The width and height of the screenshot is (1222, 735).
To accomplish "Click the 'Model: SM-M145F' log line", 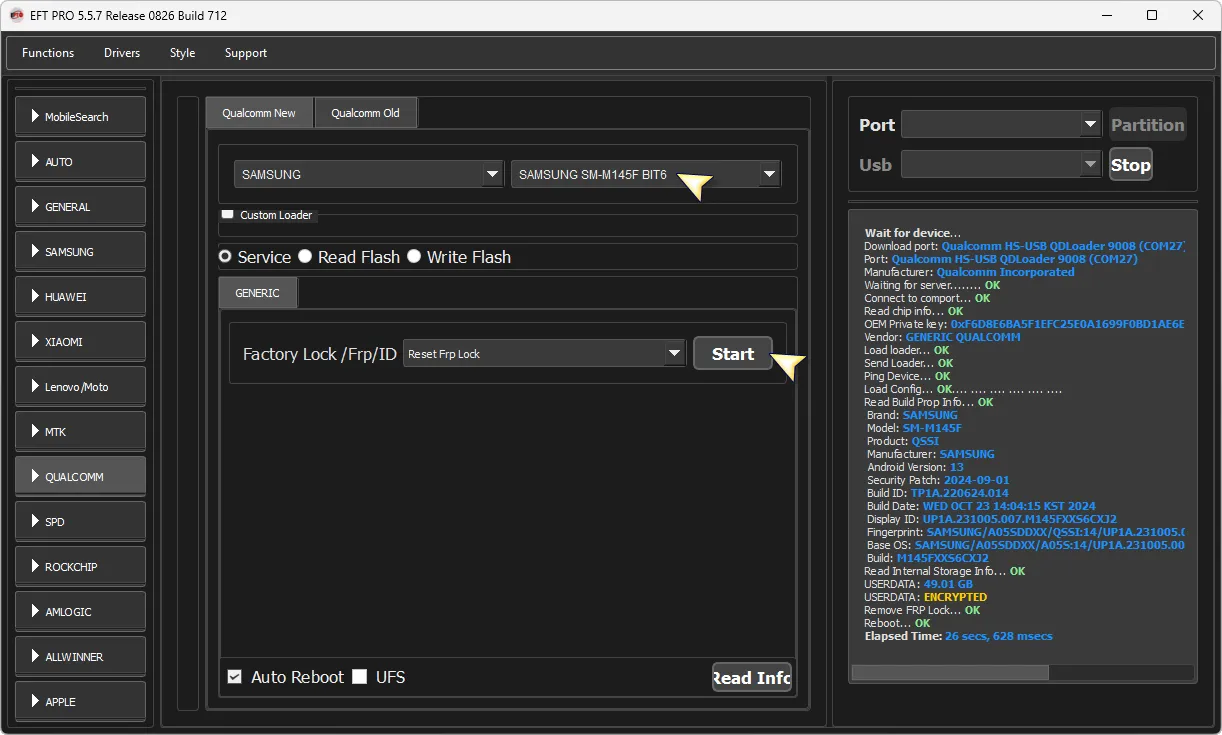I will point(914,428).
